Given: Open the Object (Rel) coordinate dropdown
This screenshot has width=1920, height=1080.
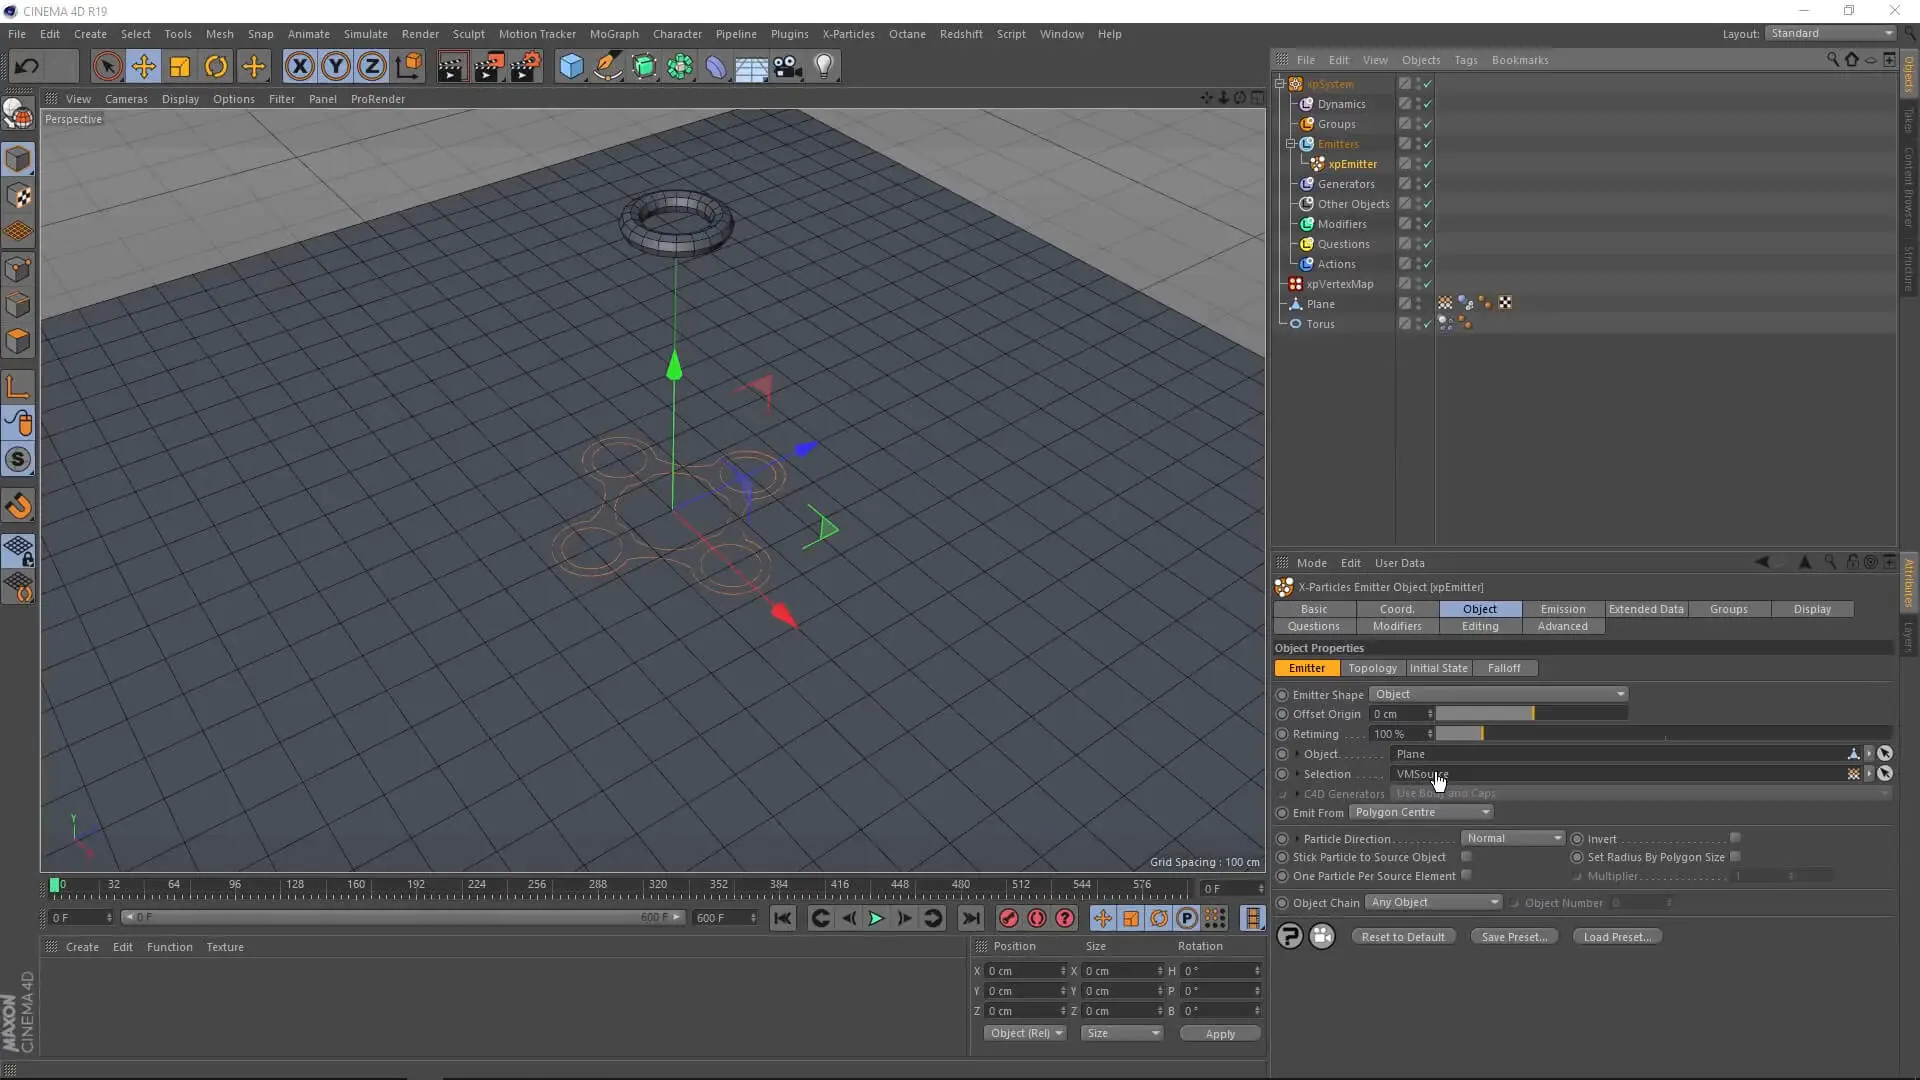Looking at the screenshot, I should 1025,1033.
